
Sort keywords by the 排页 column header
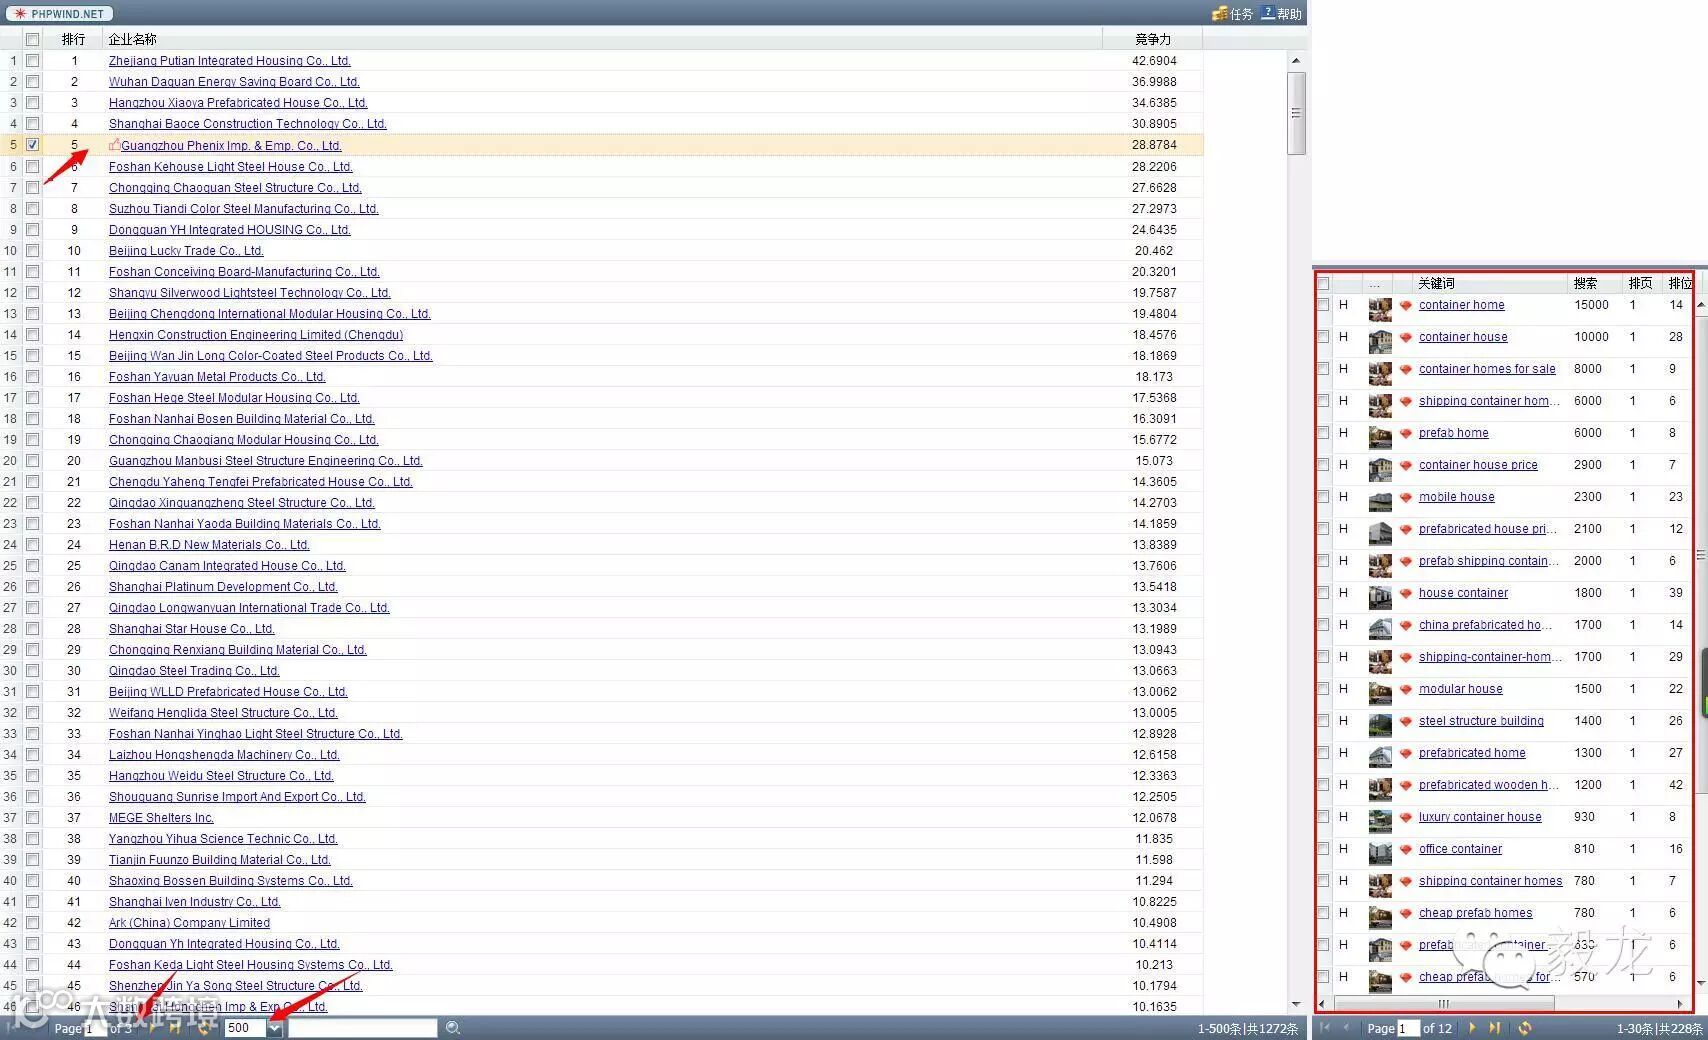tap(1641, 284)
